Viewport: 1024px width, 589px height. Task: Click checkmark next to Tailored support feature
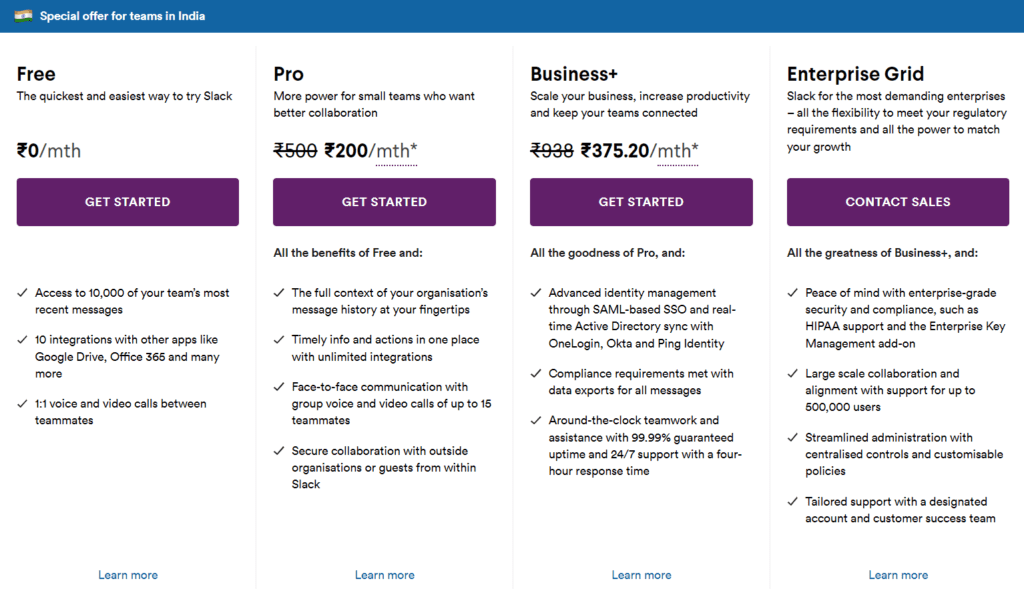[x=792, y=501]
